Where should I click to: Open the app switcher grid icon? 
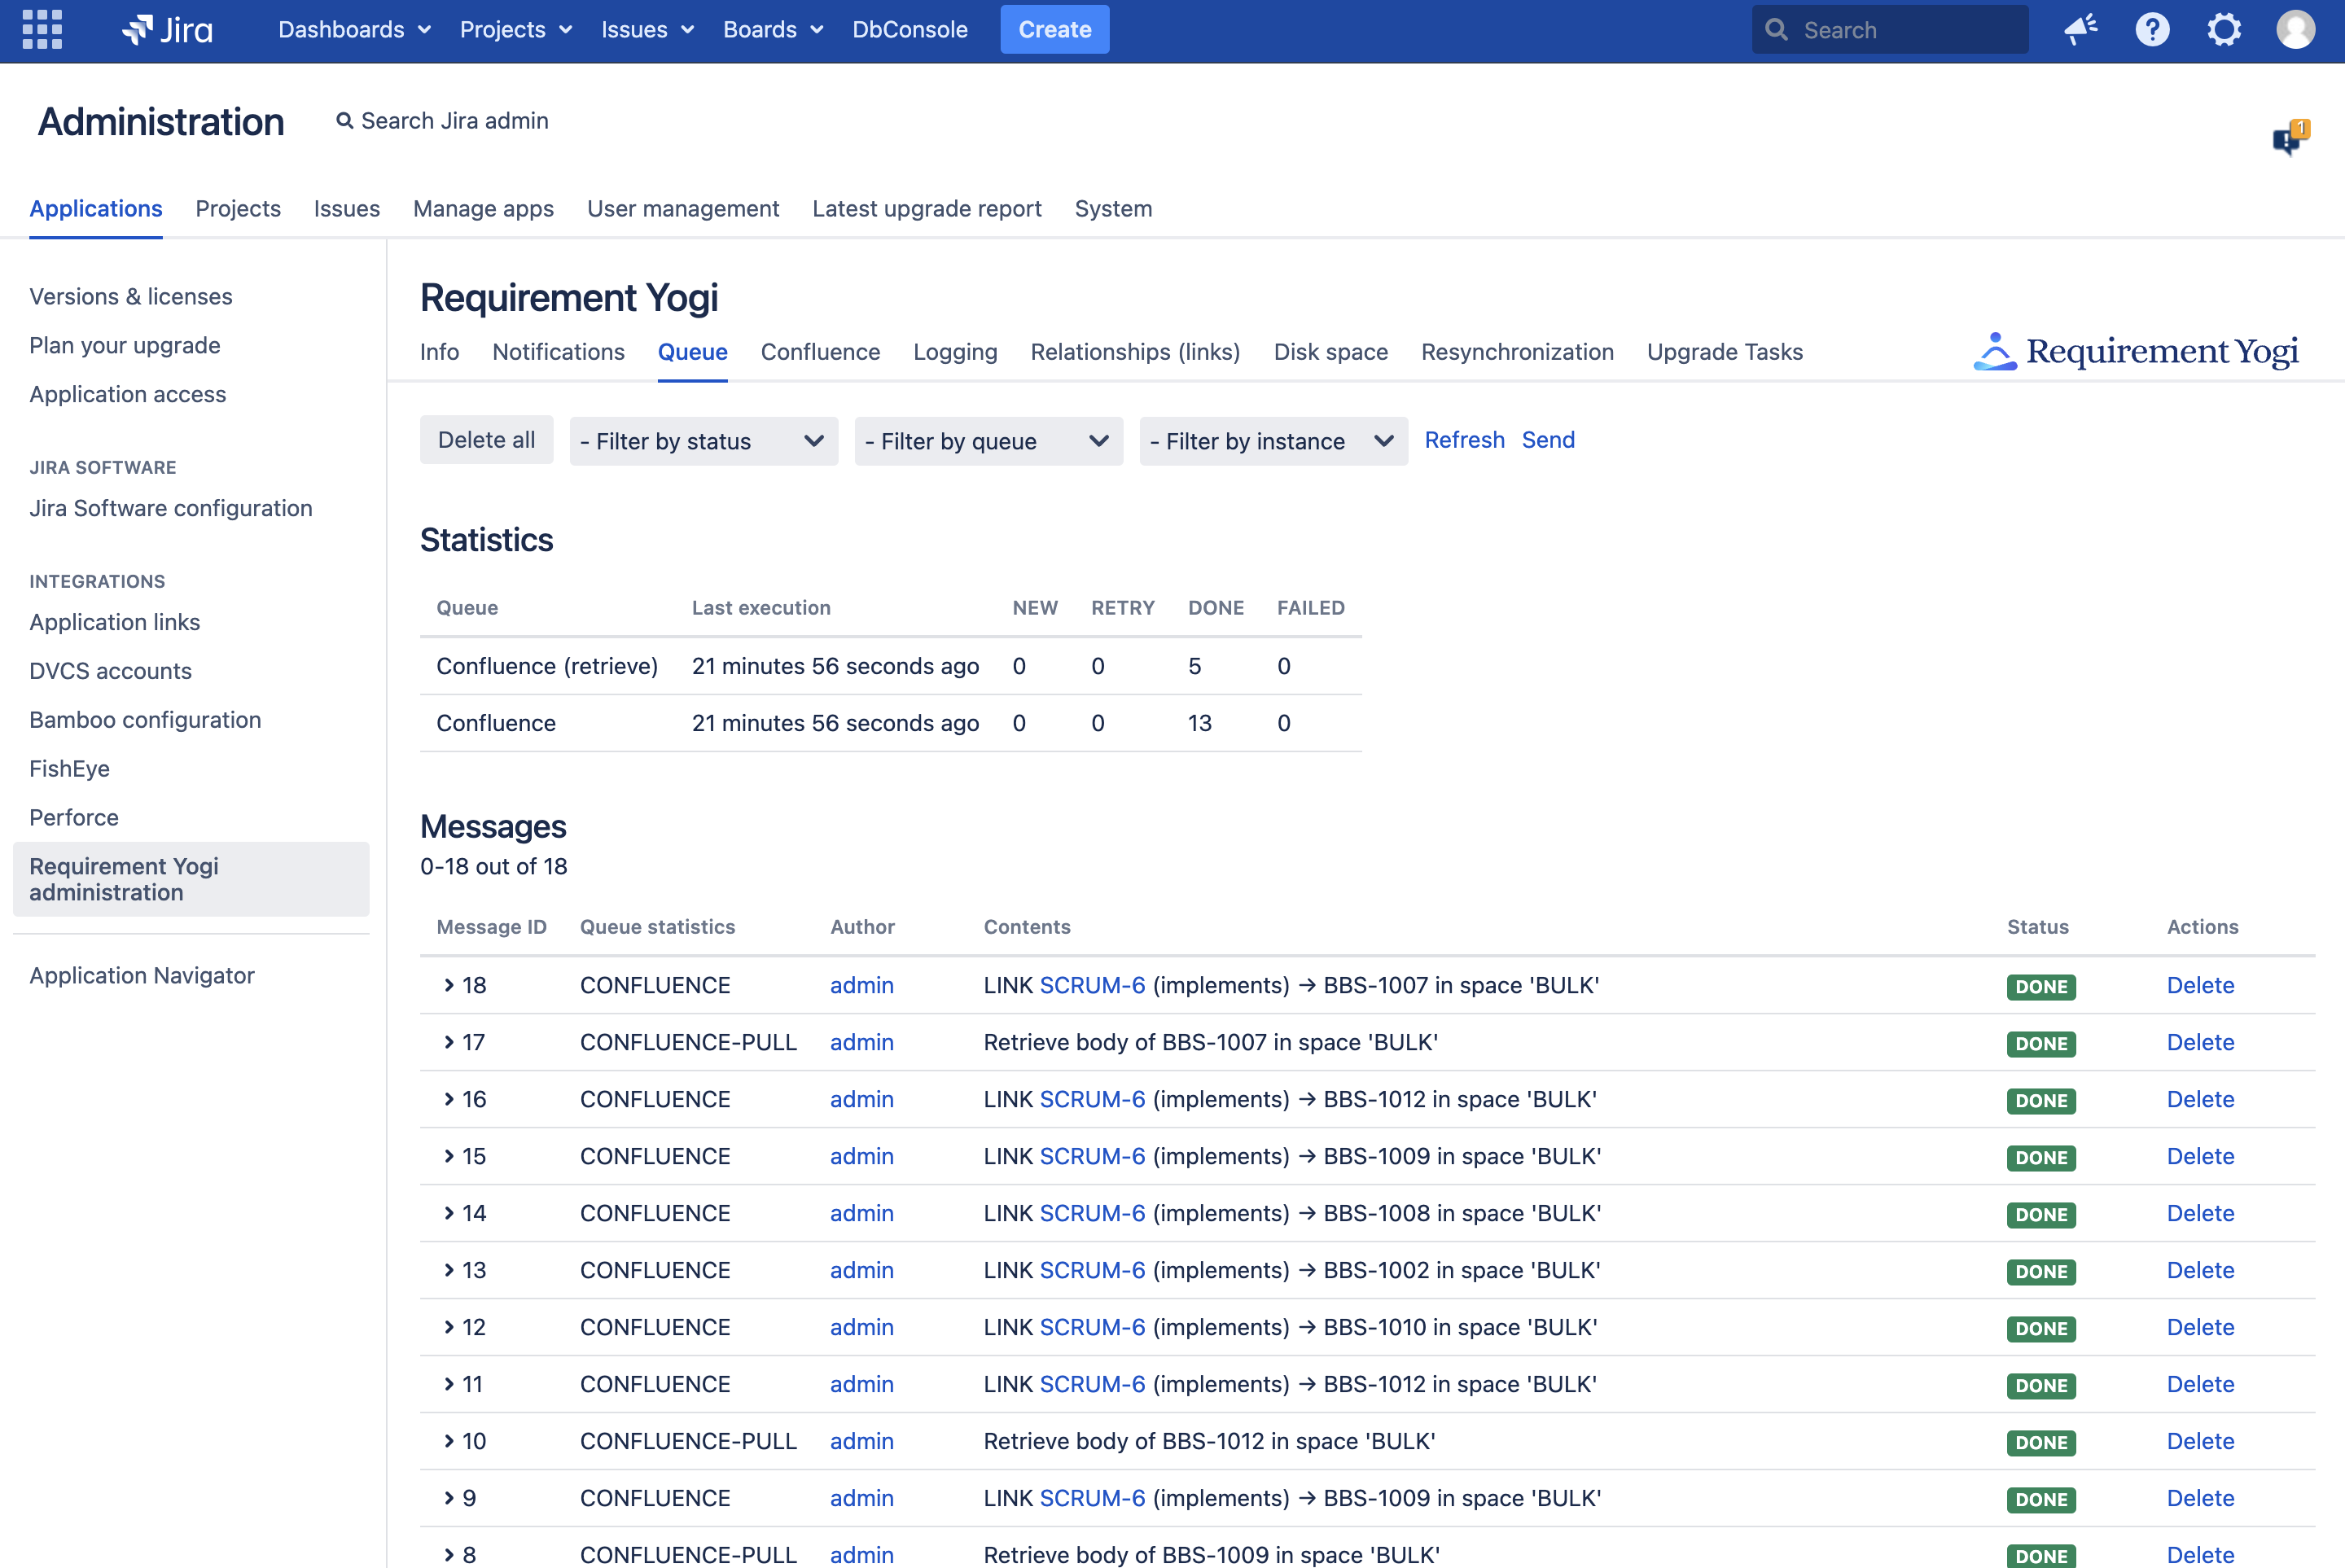[x=42, y=30]
